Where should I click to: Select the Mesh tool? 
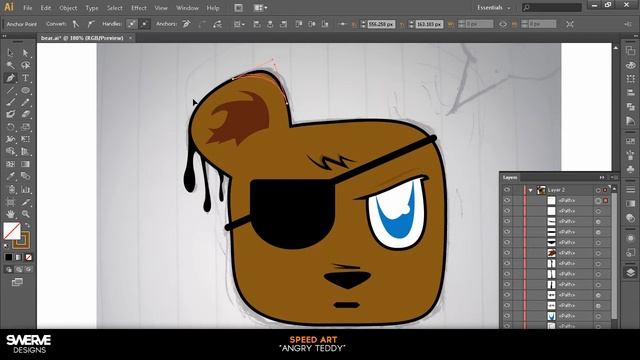tap(10, 164)
